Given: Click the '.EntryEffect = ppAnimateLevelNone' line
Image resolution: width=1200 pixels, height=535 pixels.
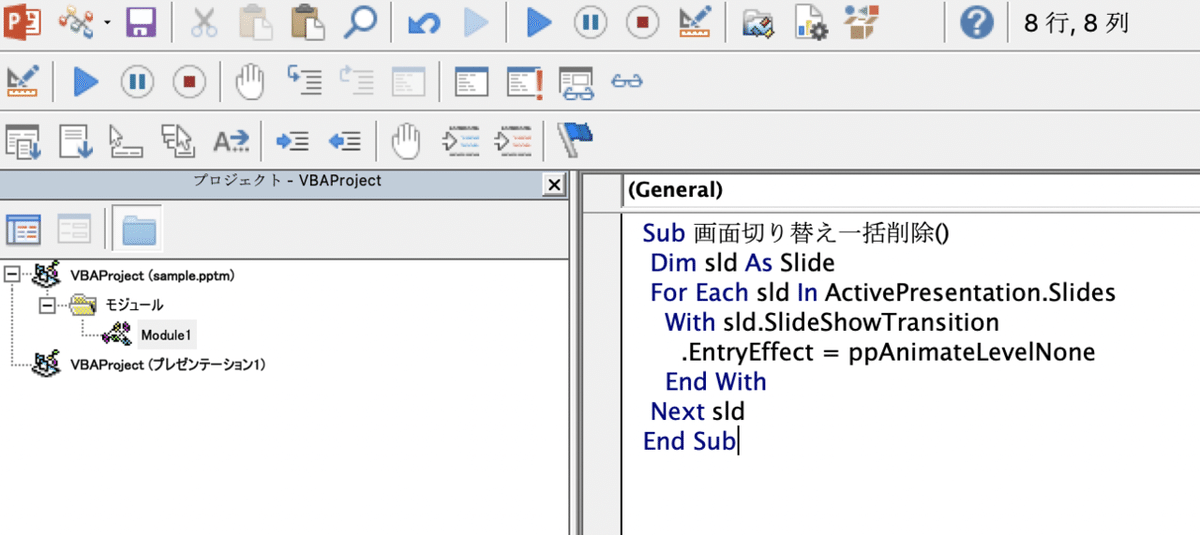Looking at the screenshot, I should 888,352.
